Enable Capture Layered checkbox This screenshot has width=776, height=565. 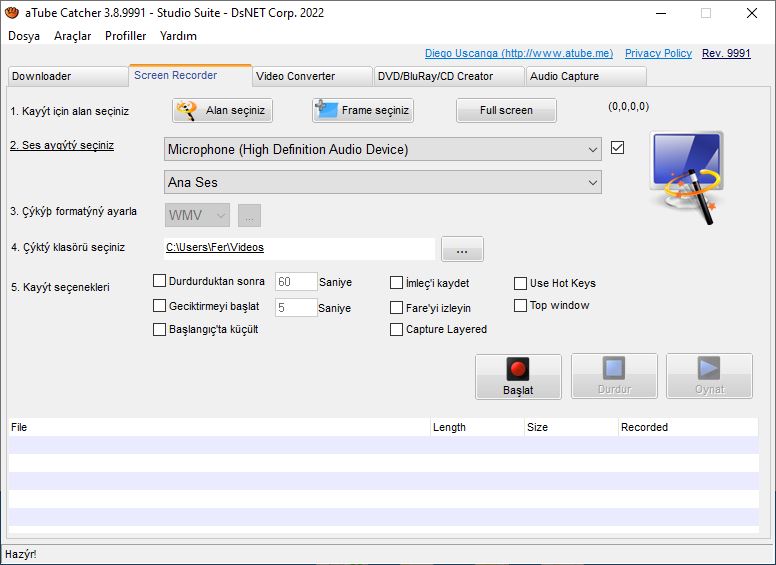point(396,330)
